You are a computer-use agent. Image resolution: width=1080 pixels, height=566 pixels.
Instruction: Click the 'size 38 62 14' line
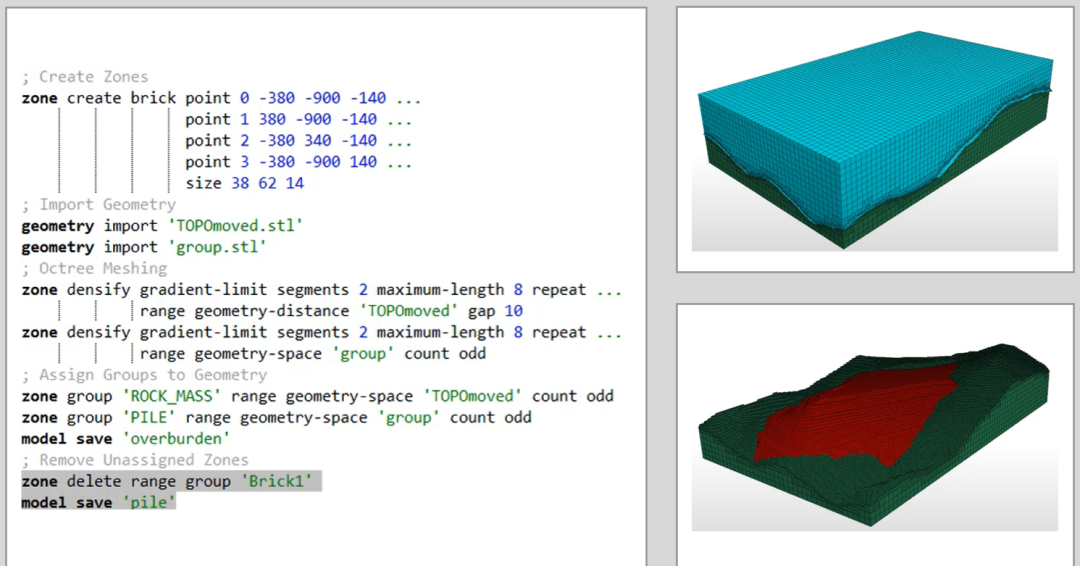click(245, 183)
